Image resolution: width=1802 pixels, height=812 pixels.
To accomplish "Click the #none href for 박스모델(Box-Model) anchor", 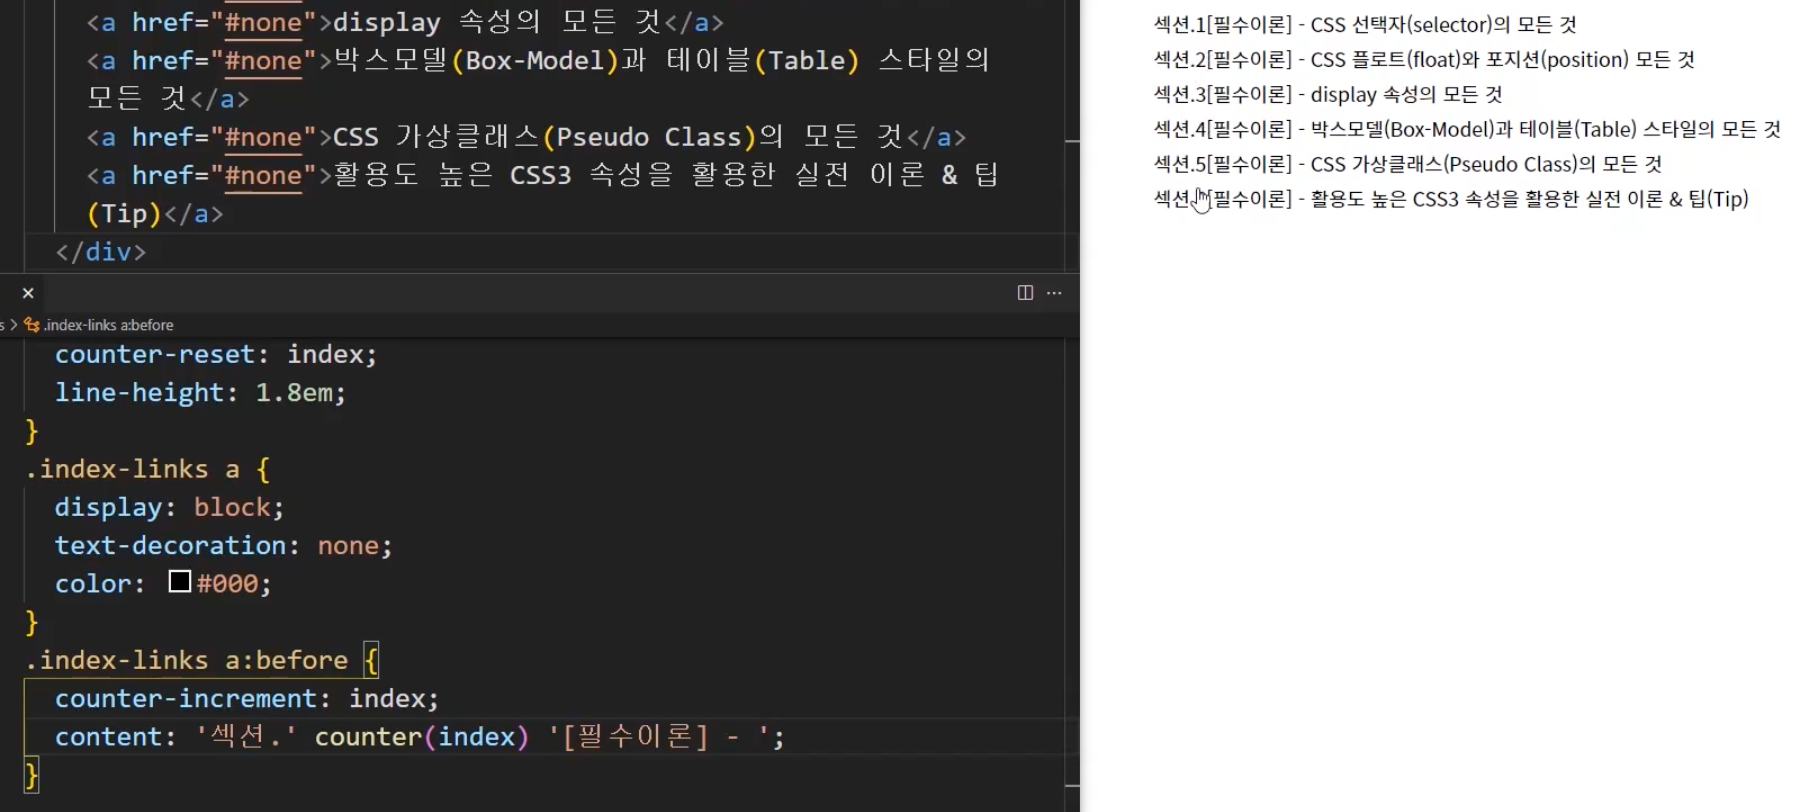I will click(263, 60).
